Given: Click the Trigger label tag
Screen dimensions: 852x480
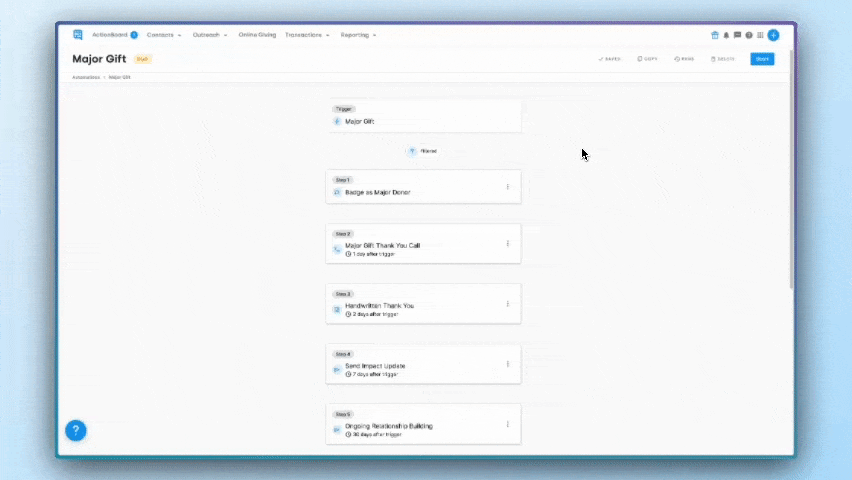Looking at the screenshot, I should coord(344,109).
